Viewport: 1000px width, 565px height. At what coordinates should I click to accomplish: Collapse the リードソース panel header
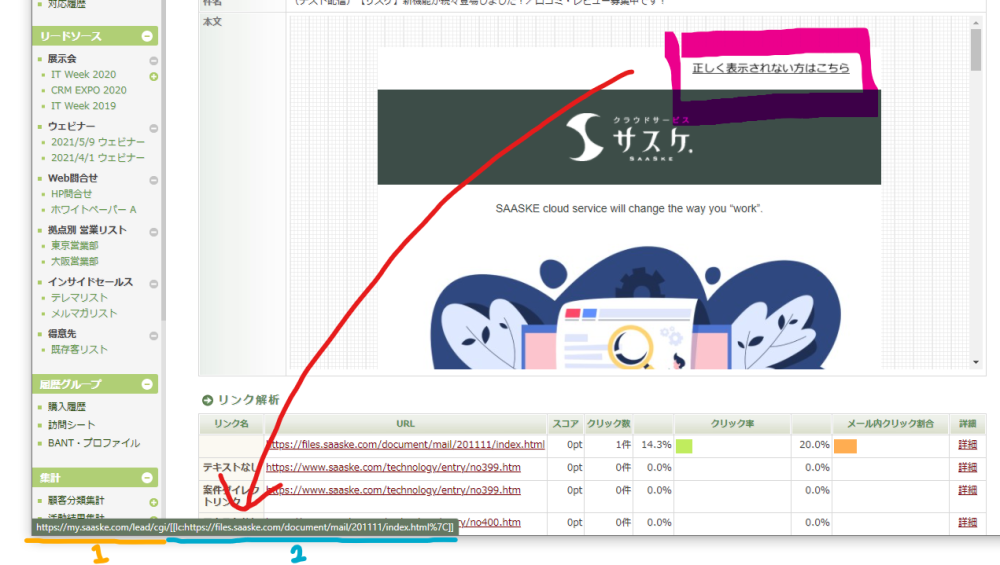click(147, 36)
